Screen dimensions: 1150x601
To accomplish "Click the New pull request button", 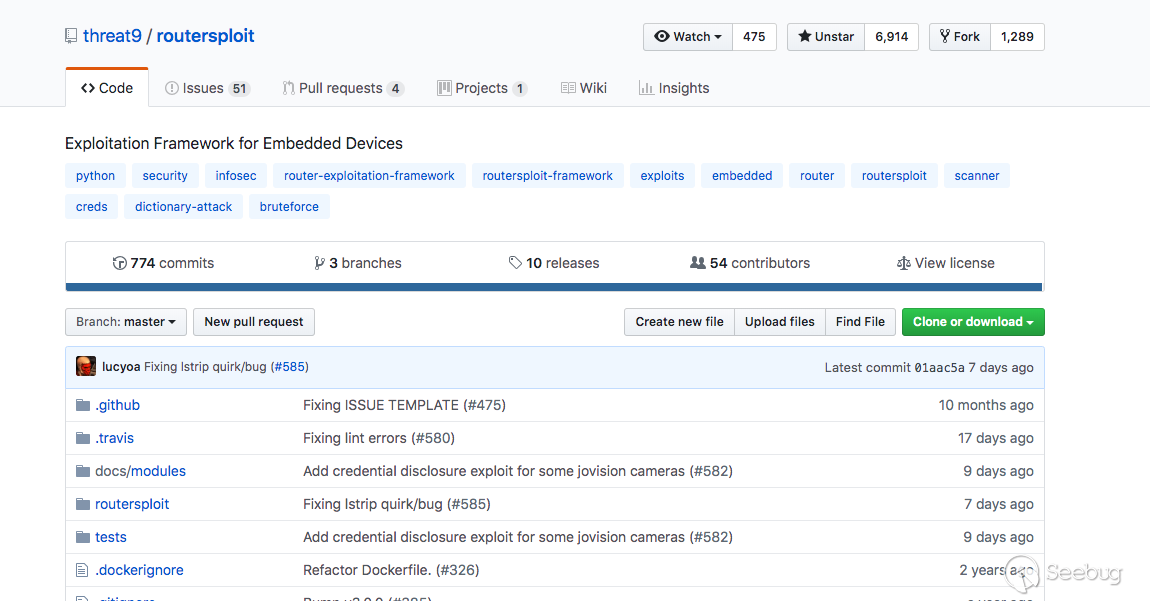I will pos(254,322).
